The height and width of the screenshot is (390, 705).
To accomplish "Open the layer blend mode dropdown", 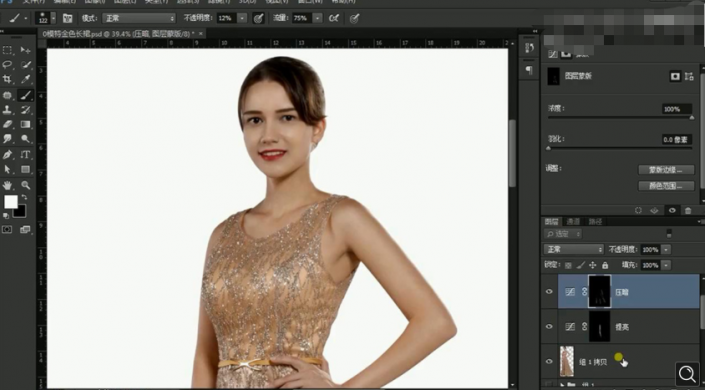I will tap(574, 249).
